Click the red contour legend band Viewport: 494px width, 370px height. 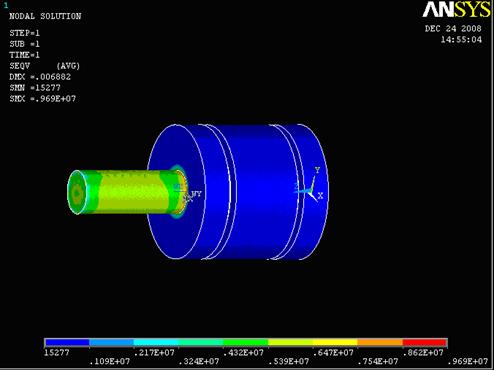point(425,342)
